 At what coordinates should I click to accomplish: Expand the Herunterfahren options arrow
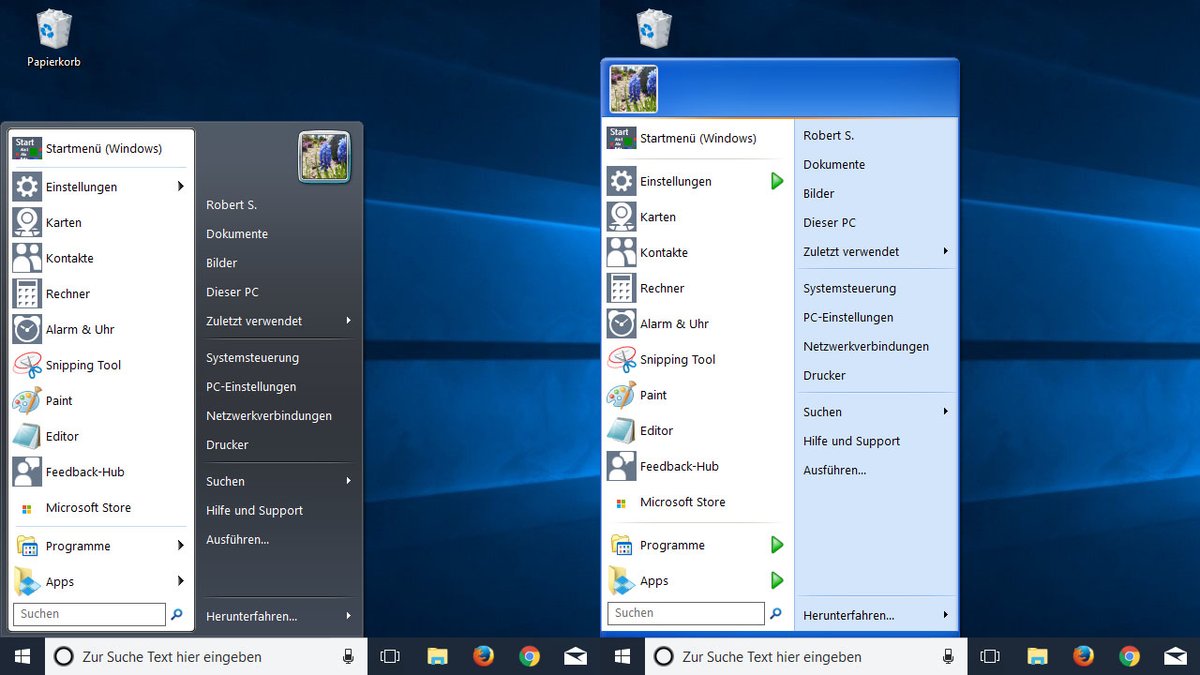tap(348, 616)
